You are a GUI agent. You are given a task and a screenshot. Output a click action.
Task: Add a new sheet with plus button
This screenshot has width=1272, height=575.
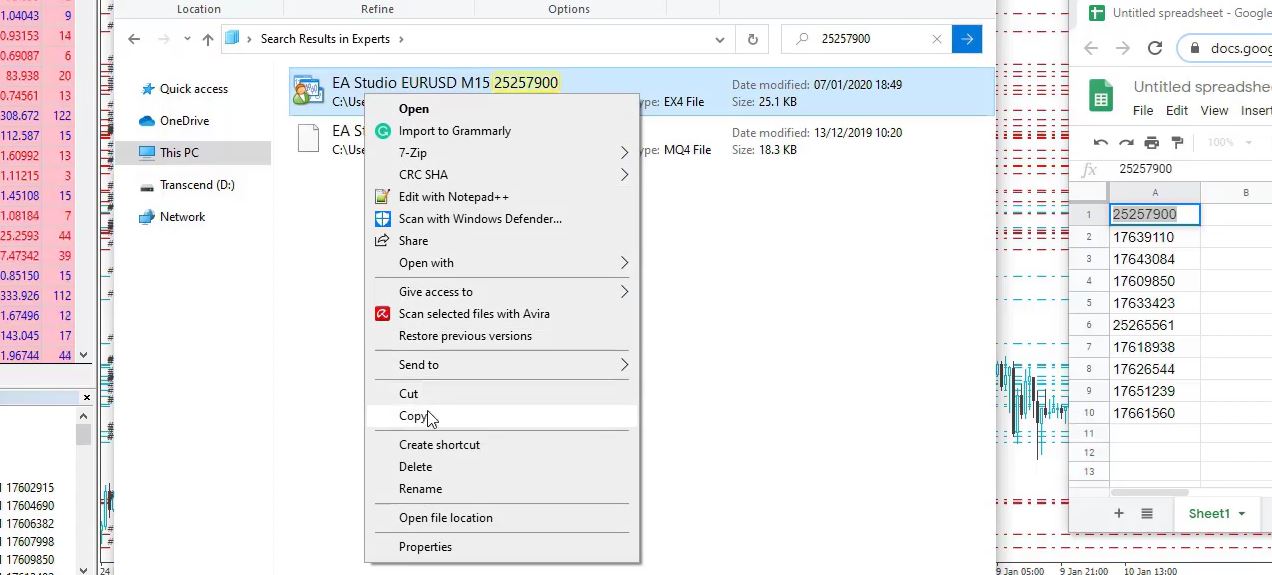click(1119, 513)
